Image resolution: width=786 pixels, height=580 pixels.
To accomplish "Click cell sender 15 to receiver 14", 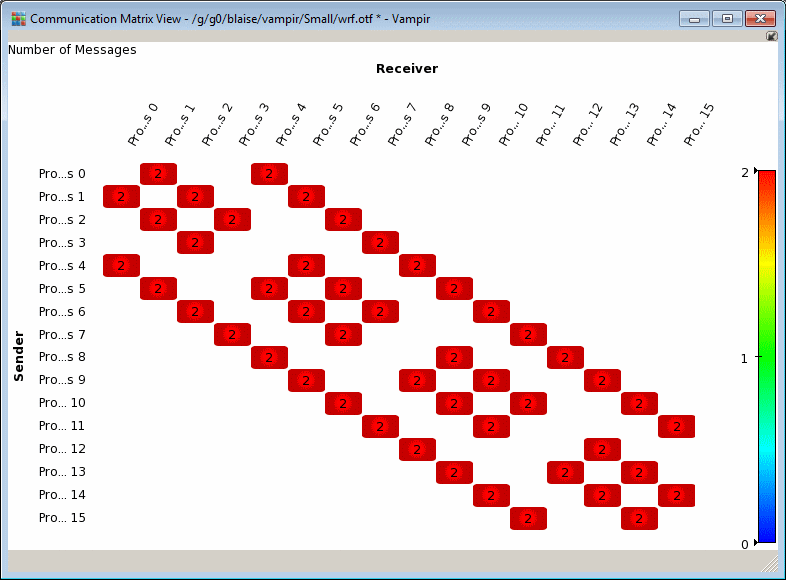I will coord(639,518).
